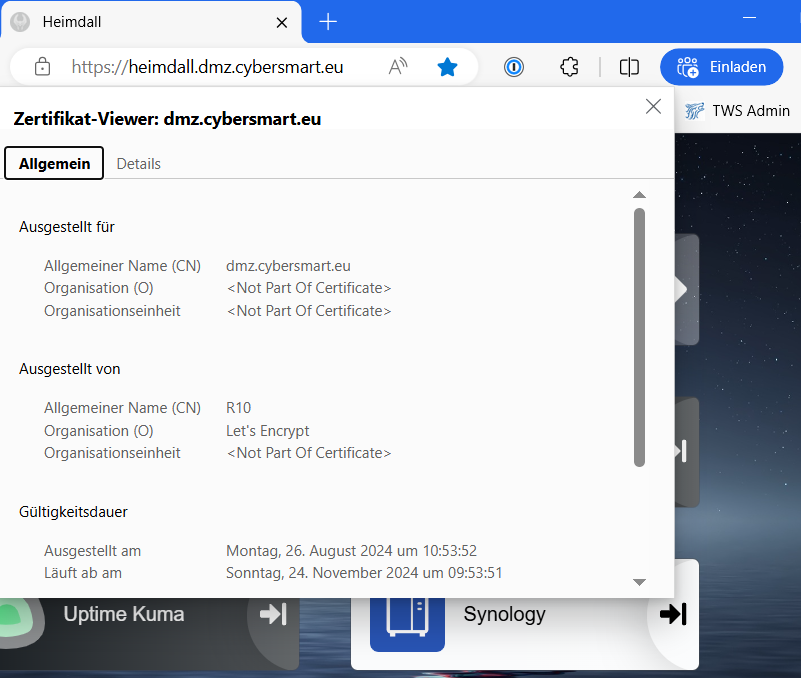The image size is (801, 678).
Task: Open a new tab with plus icon
Action: pyautogui.click(x=328, y=22)
